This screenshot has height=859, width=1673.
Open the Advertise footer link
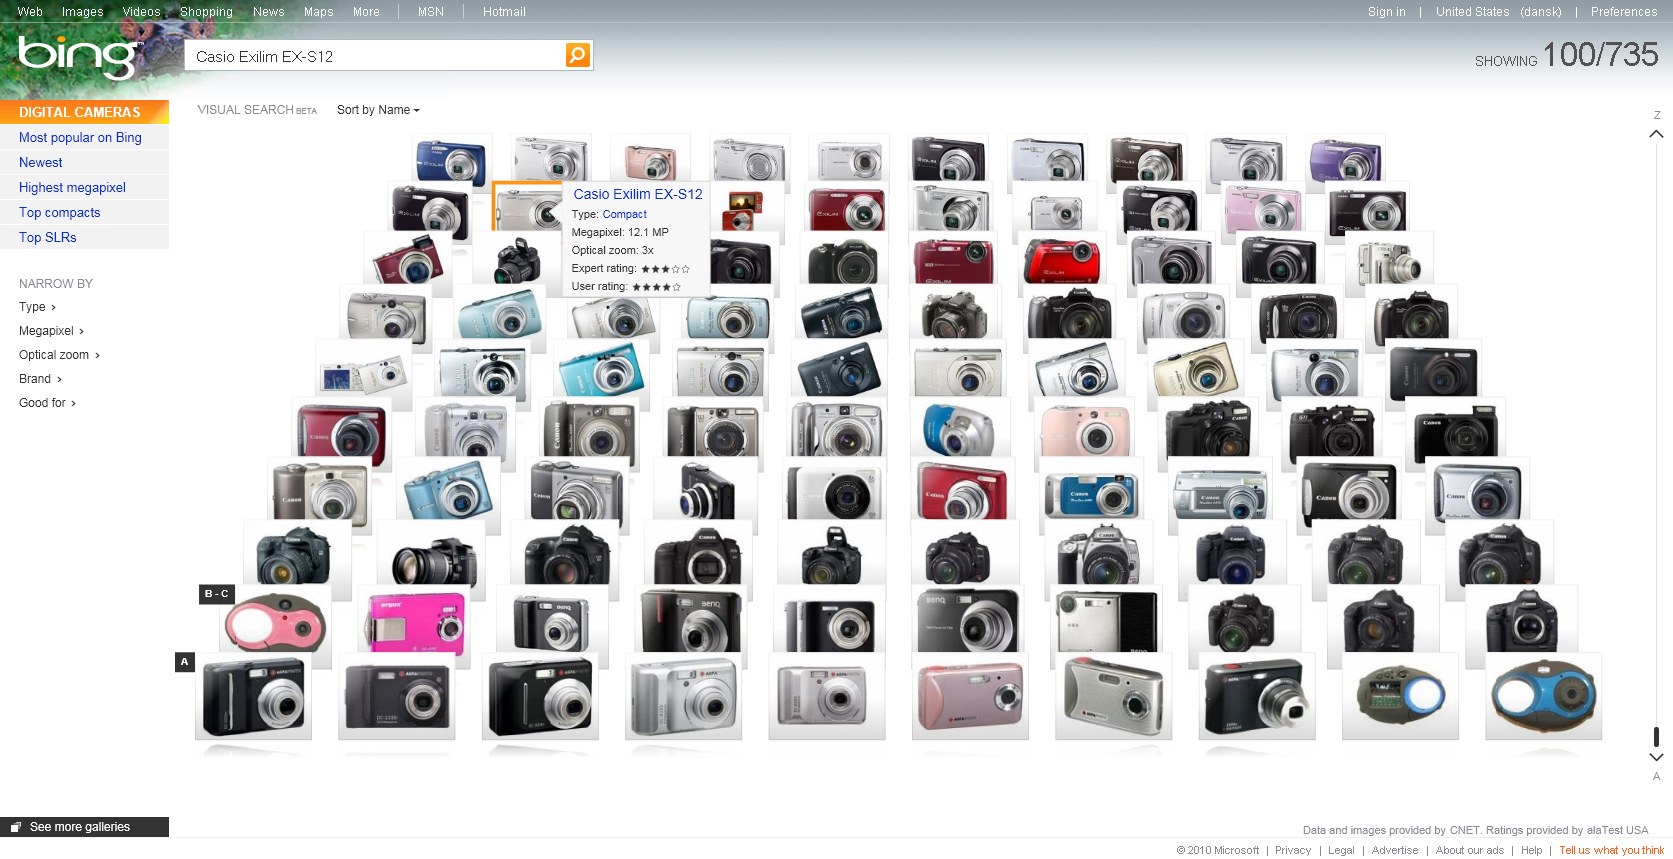(1395, 851)
